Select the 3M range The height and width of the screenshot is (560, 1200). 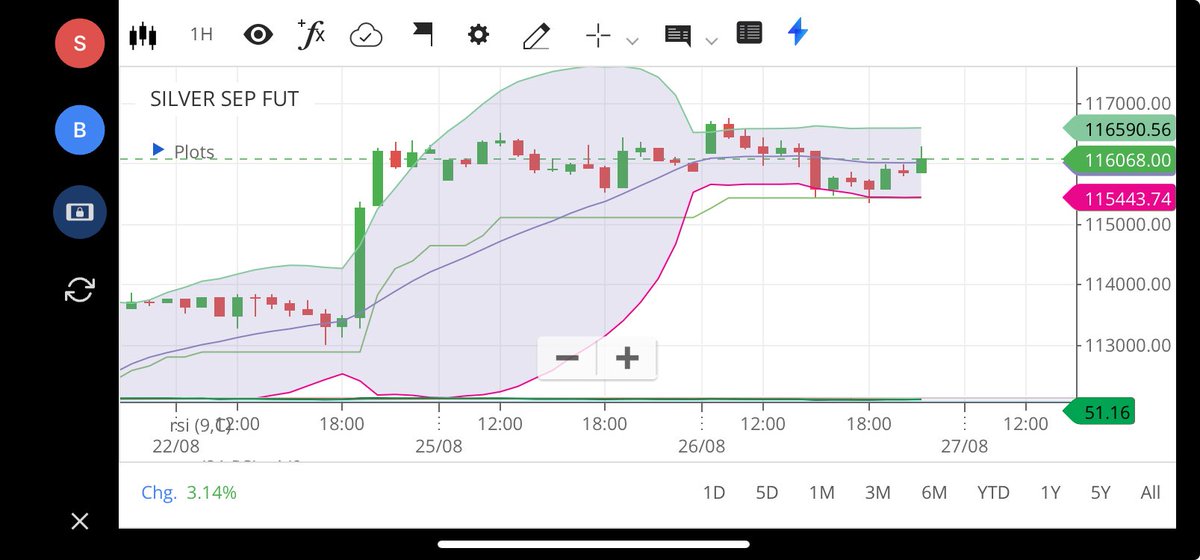click(x=878, y=493)
